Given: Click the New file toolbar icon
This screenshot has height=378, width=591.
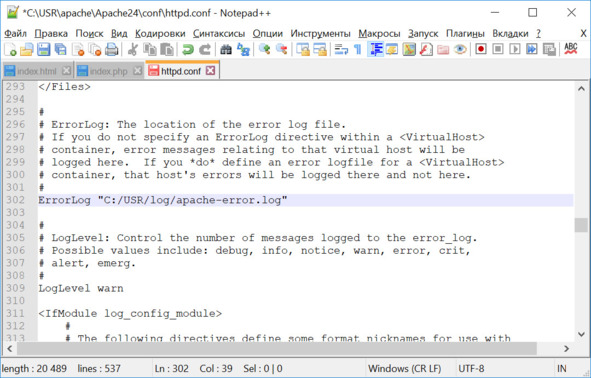Looking at the screenshot, I should 10,49.
